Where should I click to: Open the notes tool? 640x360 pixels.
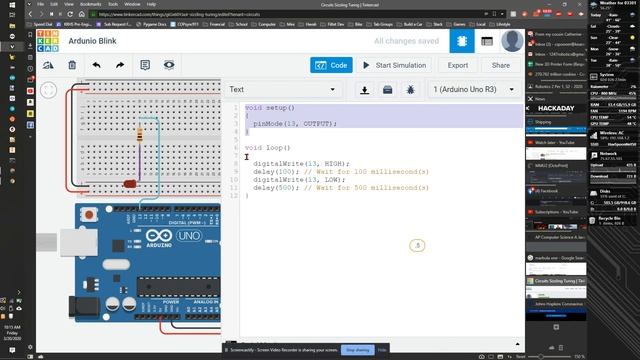pos(145,65)
